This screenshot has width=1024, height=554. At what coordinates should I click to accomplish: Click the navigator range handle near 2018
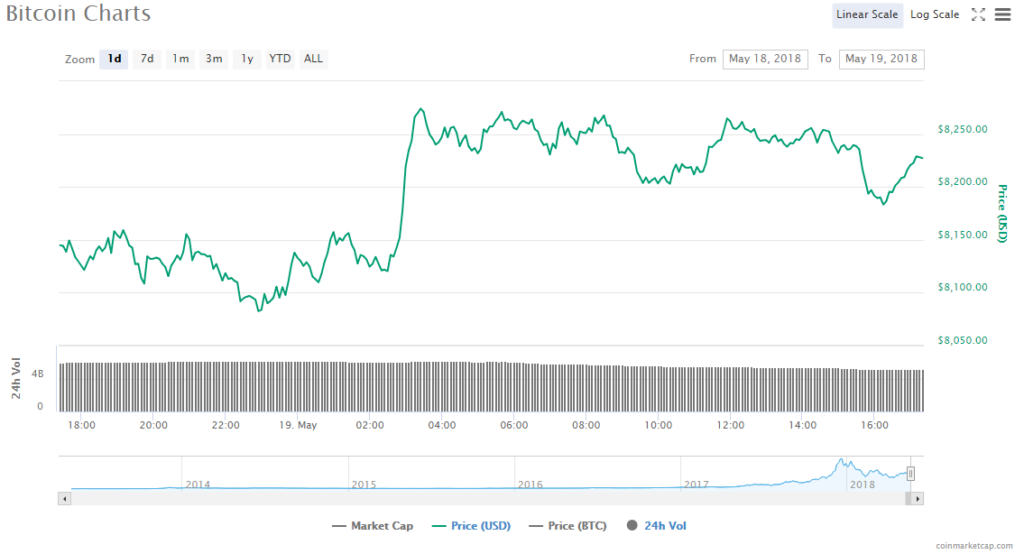pos(911,474)
